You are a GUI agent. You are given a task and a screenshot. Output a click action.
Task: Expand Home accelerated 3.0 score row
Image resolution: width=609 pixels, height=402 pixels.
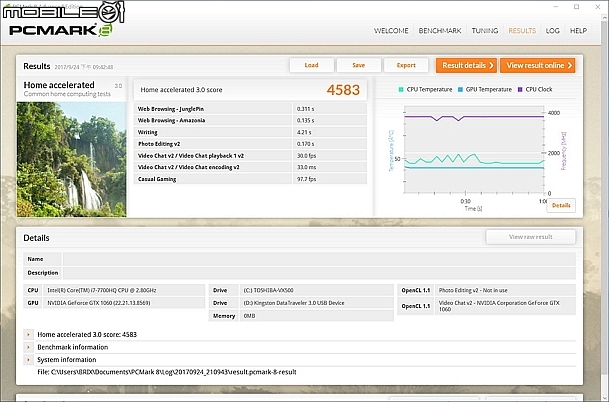(x=28, y=334)
